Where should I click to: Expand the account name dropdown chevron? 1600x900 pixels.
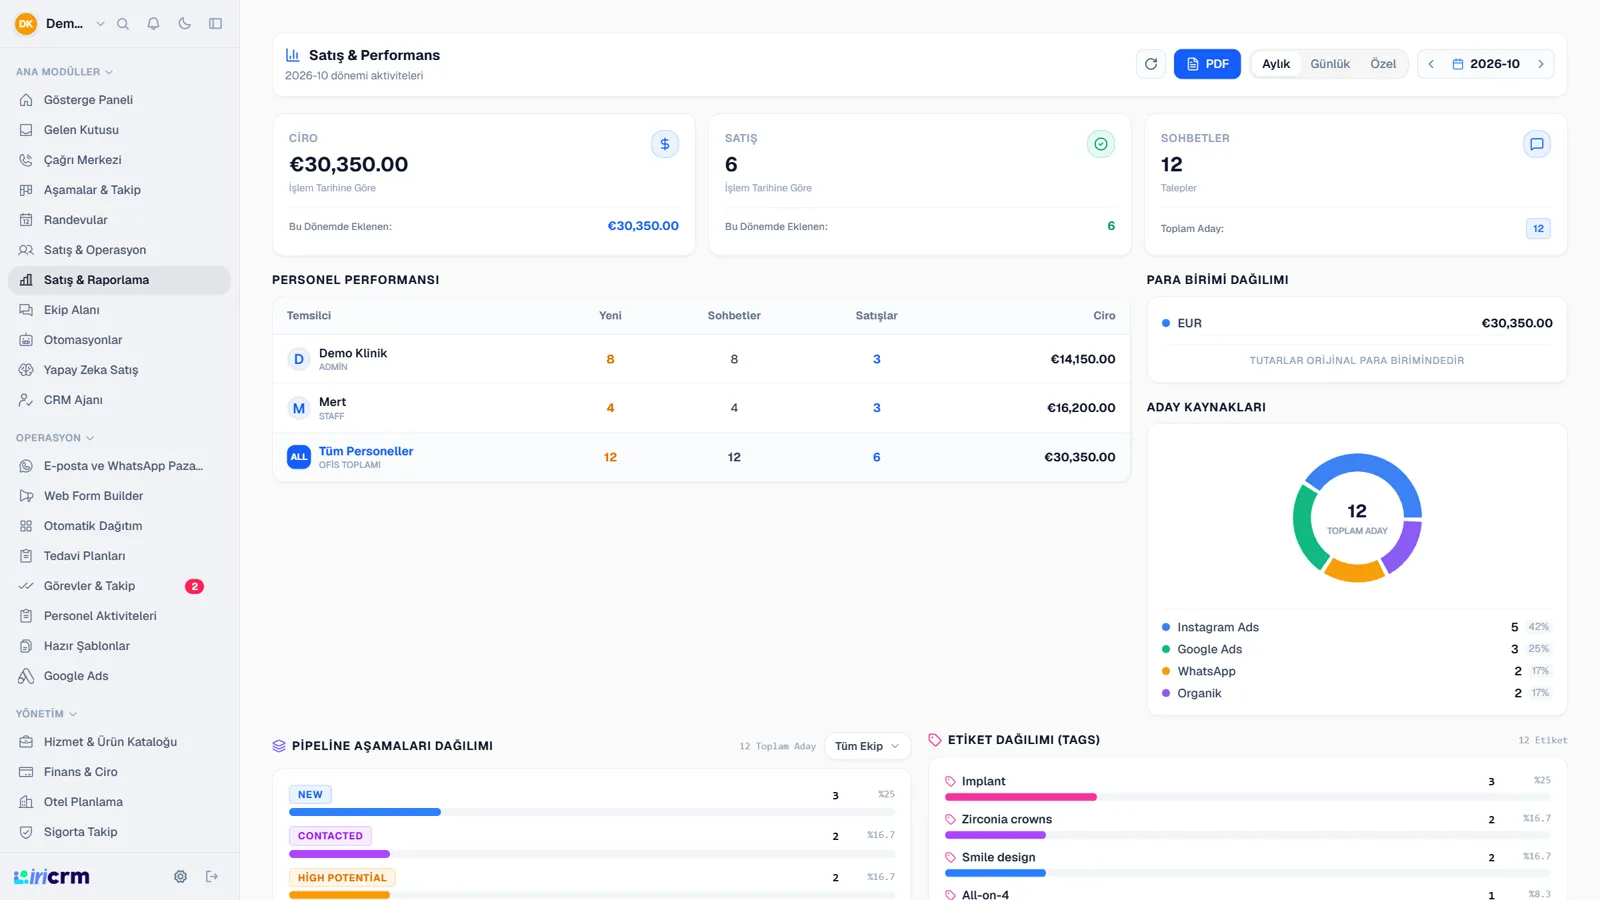(x=100, y=24)
